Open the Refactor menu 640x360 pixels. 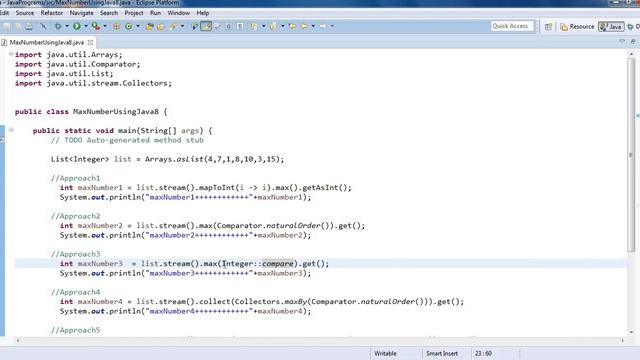click(52, 13)
